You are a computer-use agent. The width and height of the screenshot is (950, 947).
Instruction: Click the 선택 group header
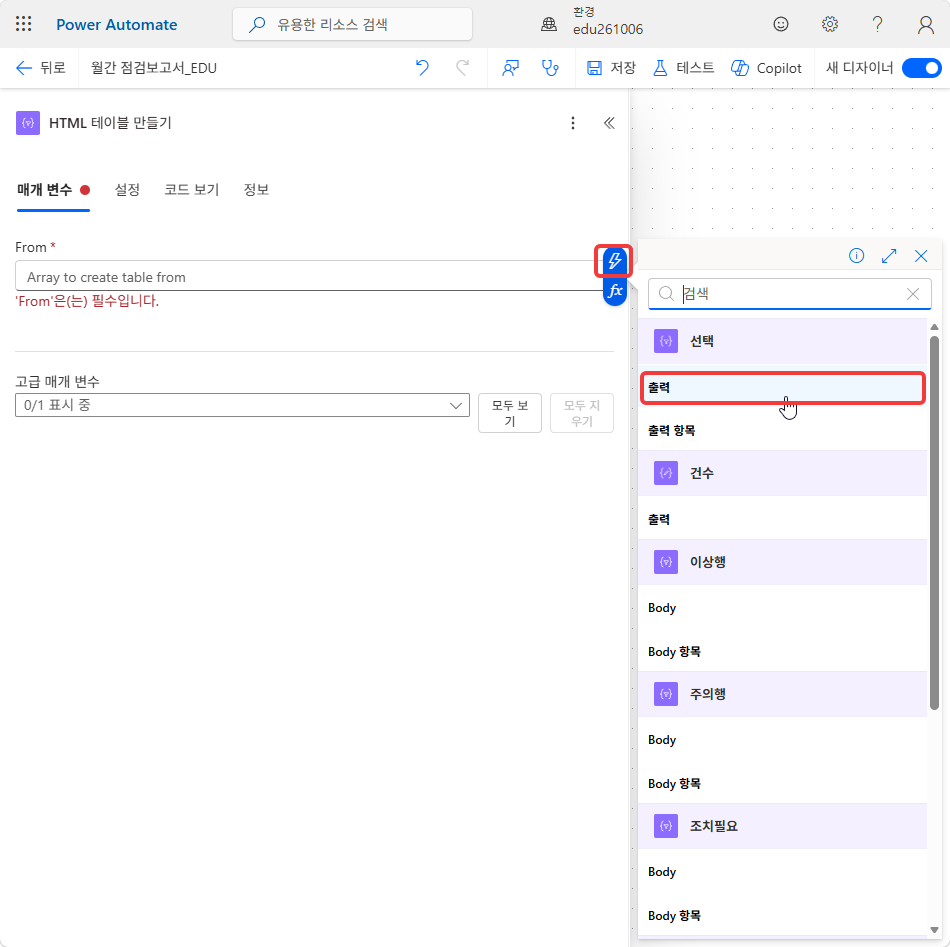[x=782, y=341]
